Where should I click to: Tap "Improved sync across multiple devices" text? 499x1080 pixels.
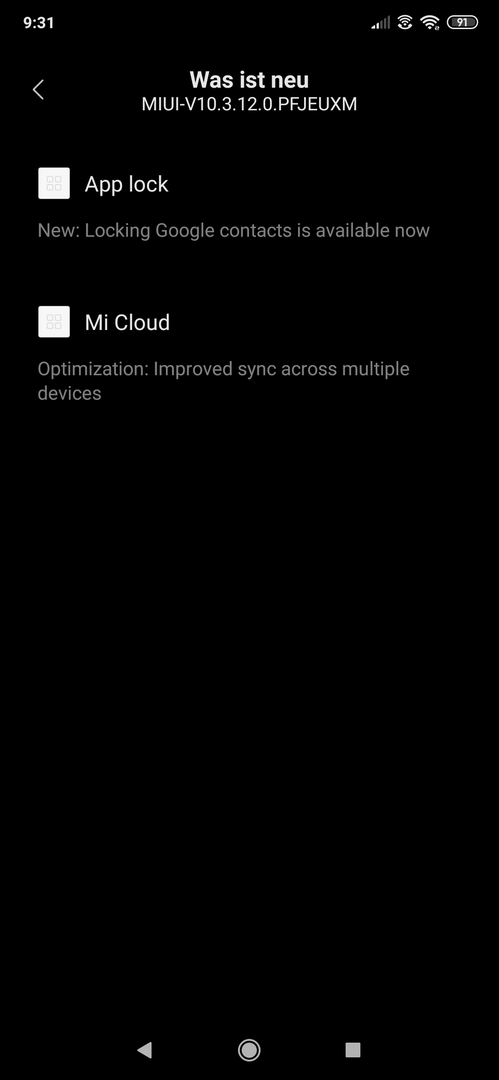point(223,381)
